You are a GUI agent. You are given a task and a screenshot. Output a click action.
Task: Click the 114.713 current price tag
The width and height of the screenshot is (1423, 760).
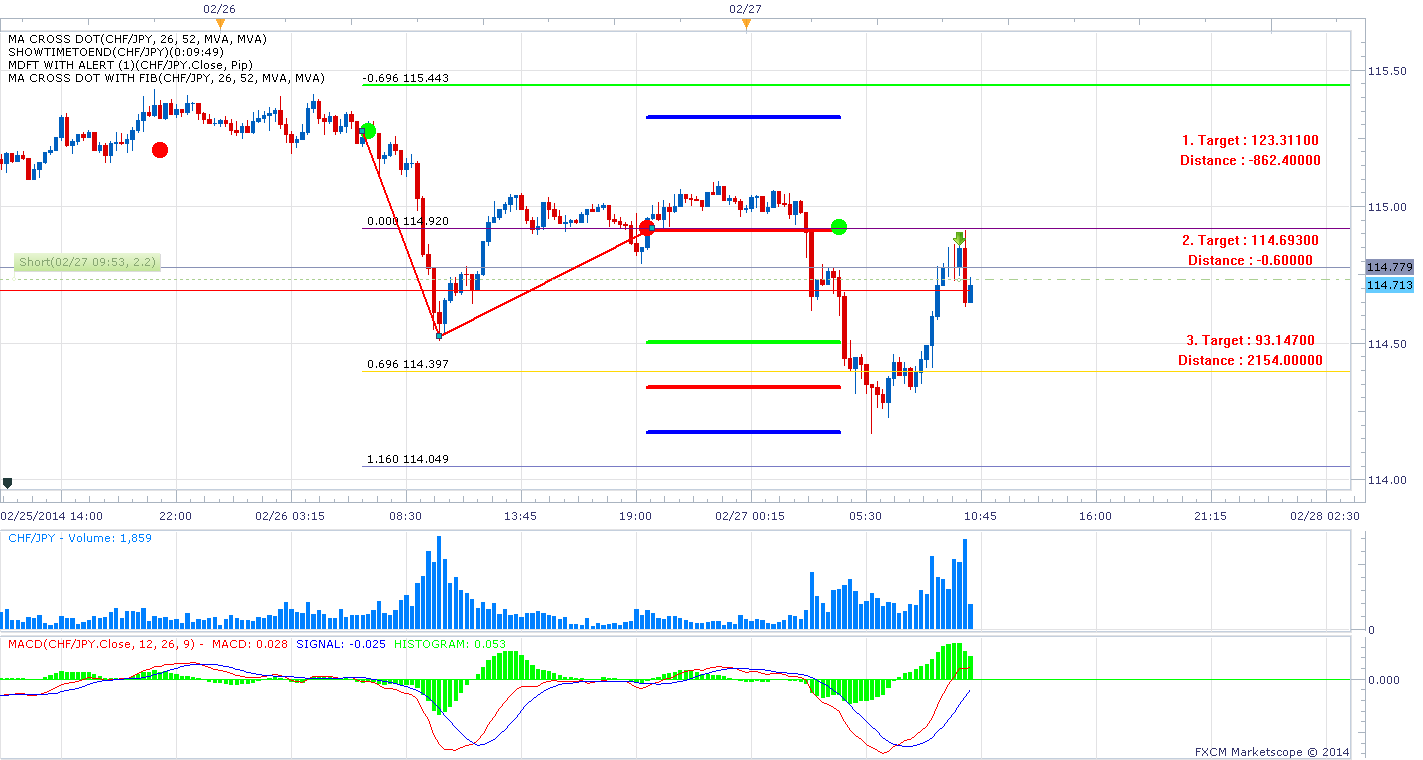tap(1388, 285)
